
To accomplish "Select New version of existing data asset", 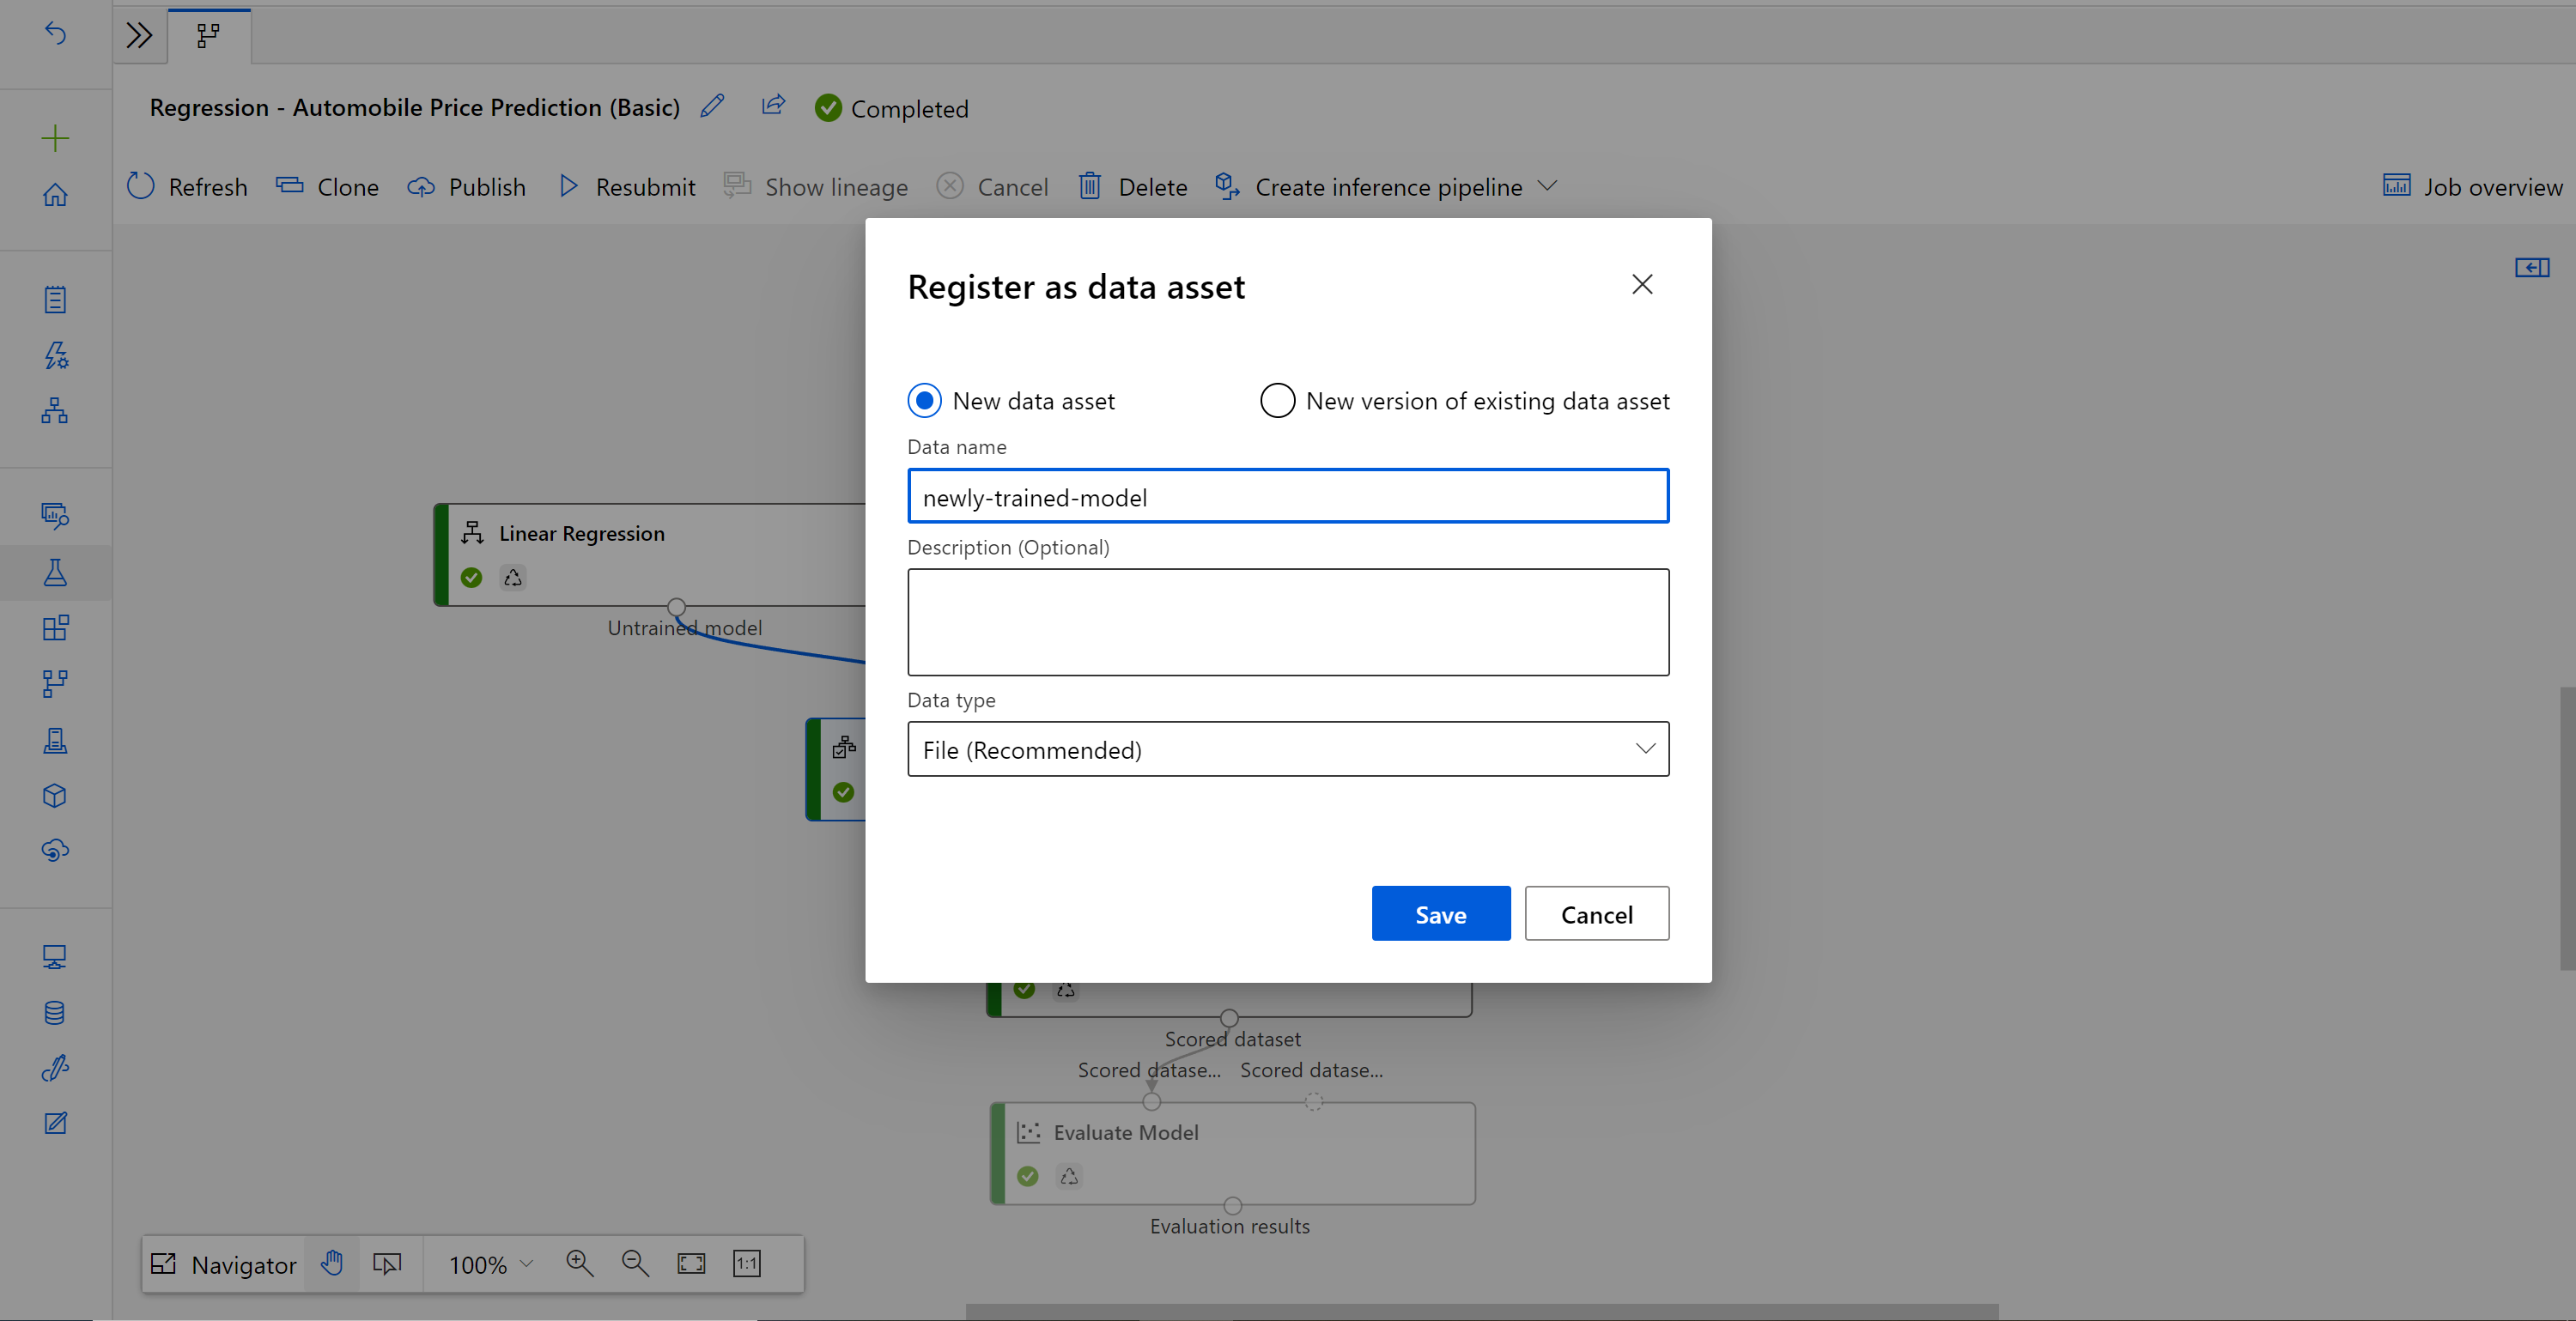I will [1275, 399].
